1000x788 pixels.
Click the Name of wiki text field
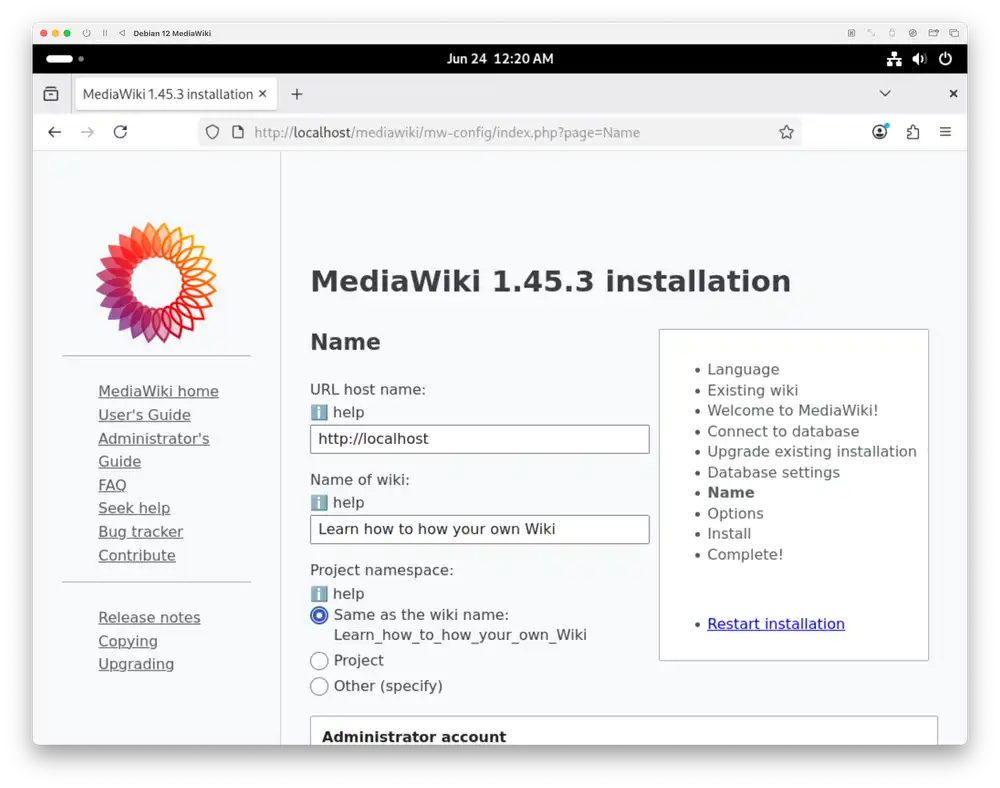coord(480,529)
